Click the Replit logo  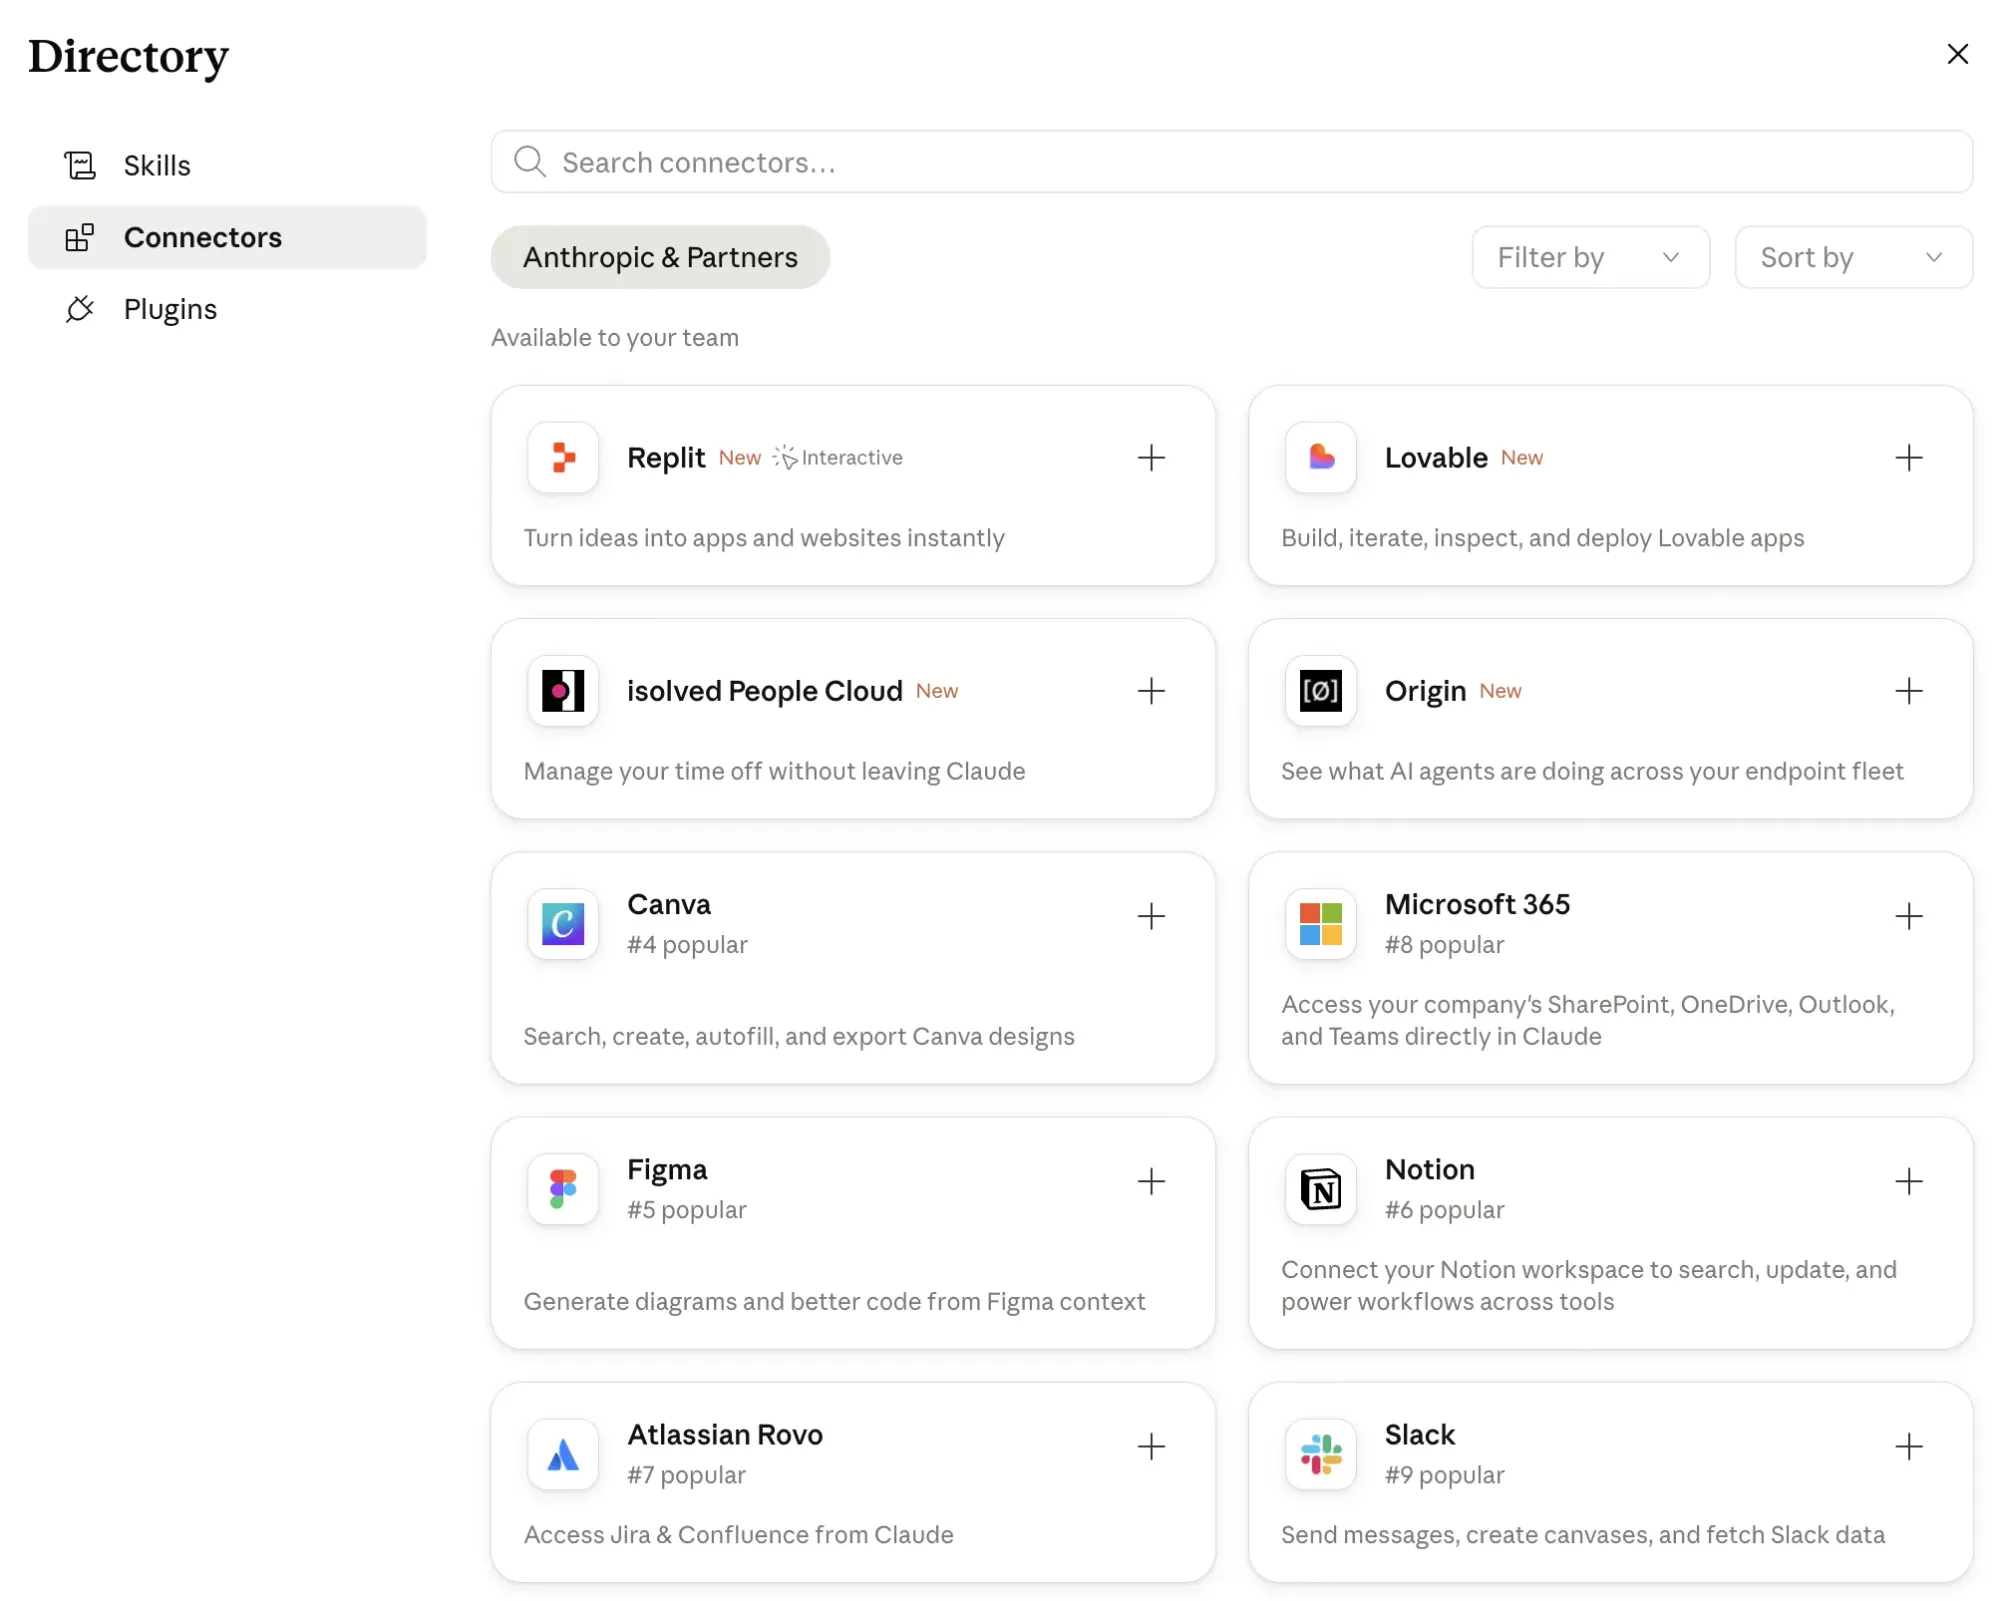tap(563, 458)
